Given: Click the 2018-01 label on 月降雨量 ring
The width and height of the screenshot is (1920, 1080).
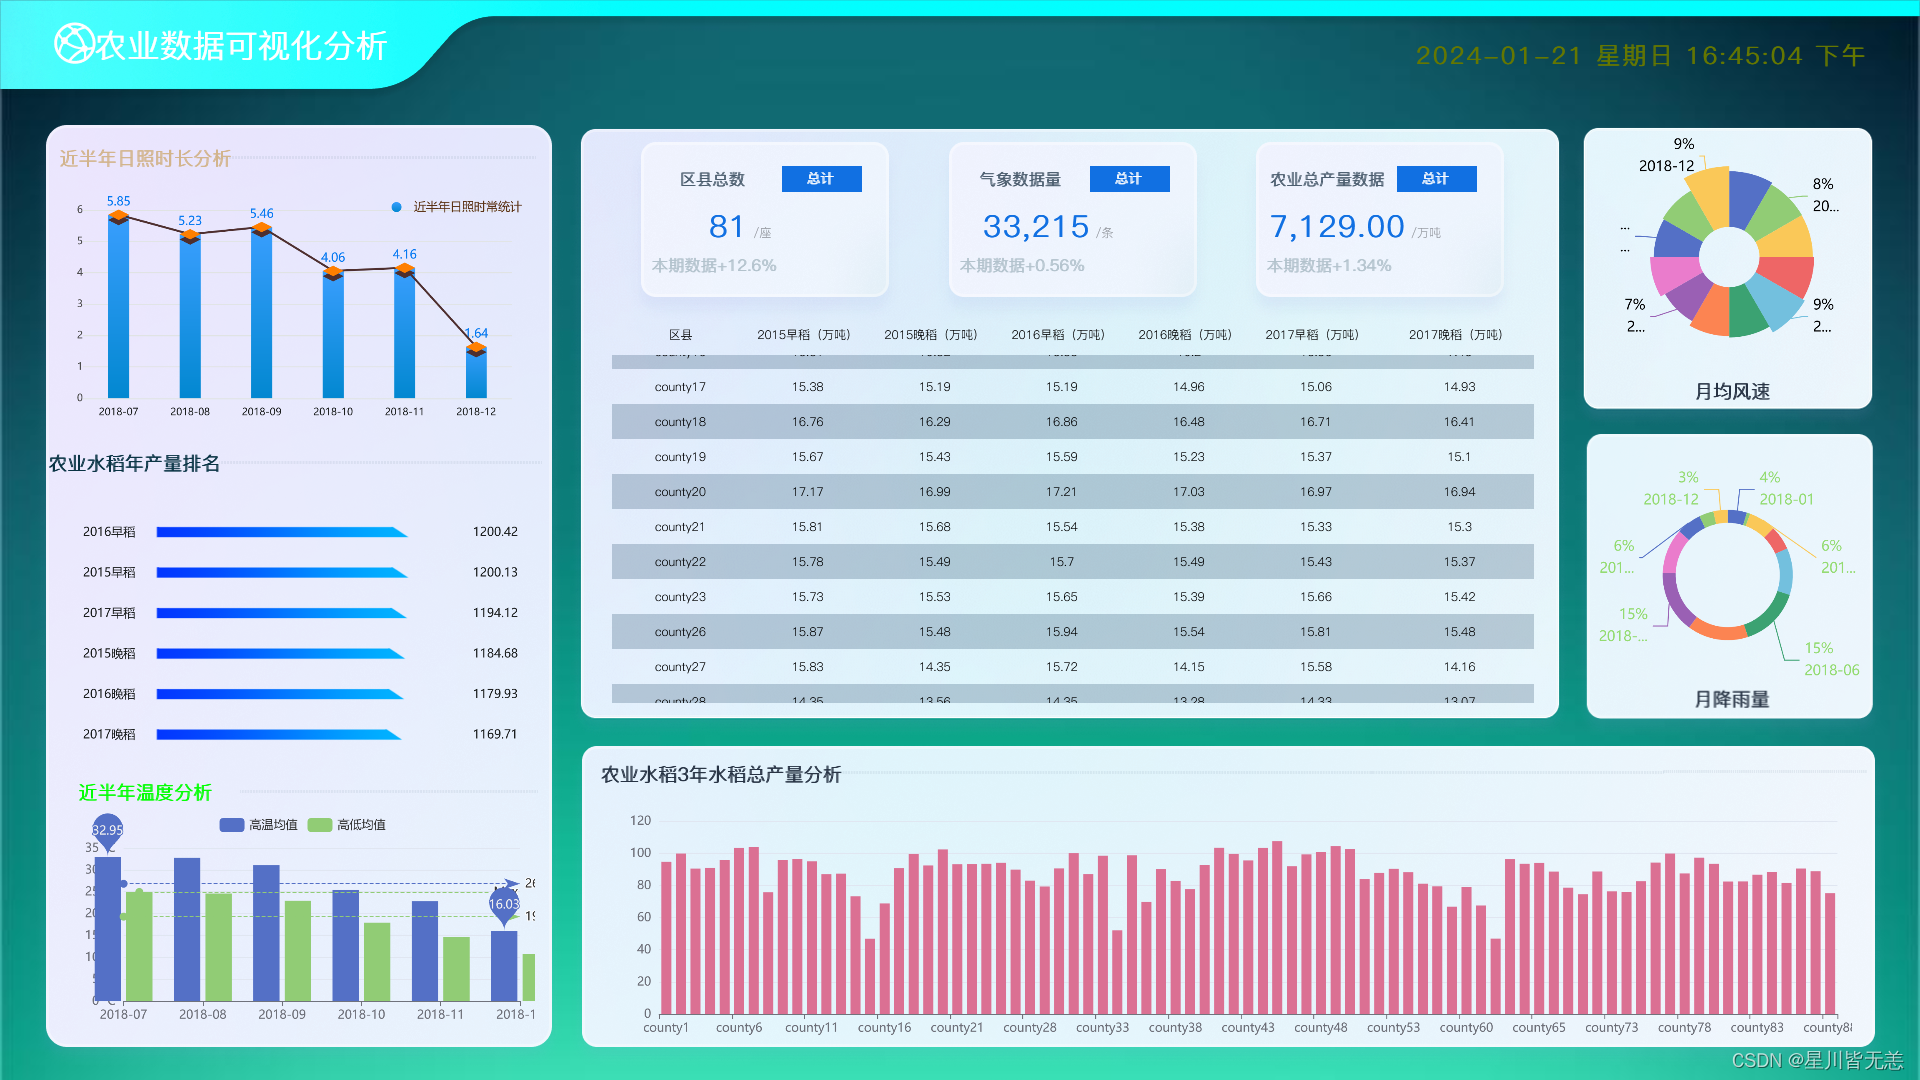Looking at the screenshot, I should pyautogui.click(x=1786, y=499).
